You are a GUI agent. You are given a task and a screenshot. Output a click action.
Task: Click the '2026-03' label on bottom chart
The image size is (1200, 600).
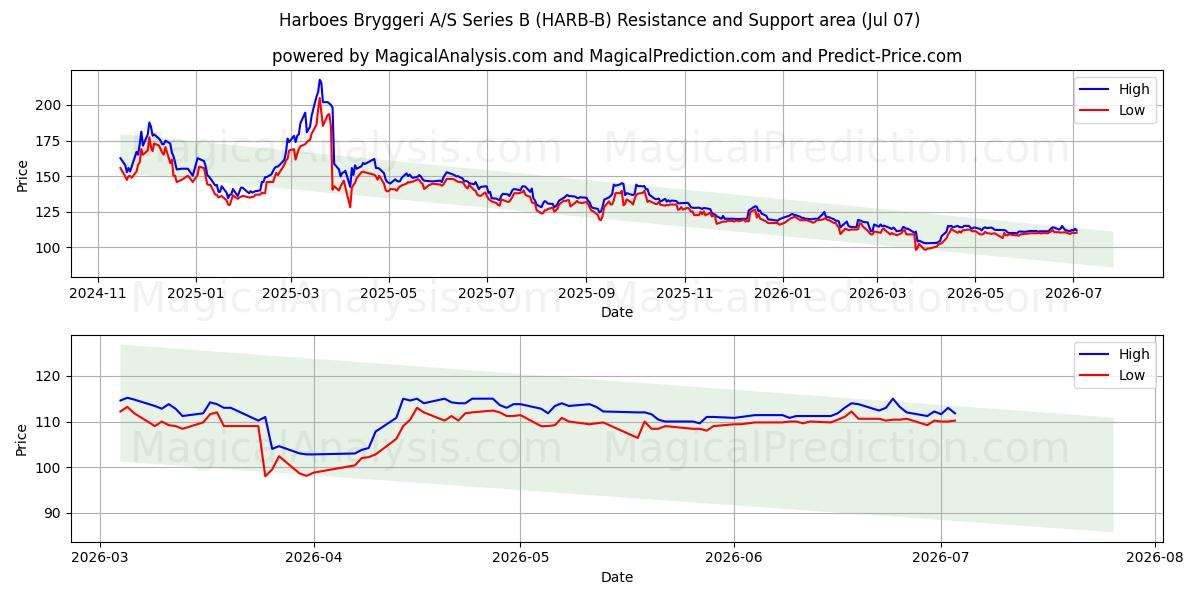98,559
